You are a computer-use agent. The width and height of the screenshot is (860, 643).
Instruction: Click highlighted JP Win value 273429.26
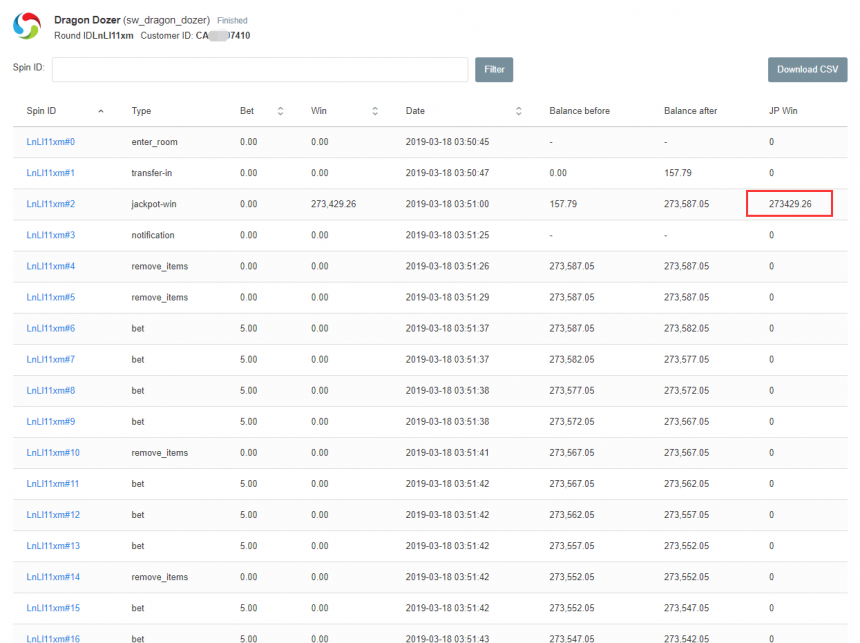point(790,204)
